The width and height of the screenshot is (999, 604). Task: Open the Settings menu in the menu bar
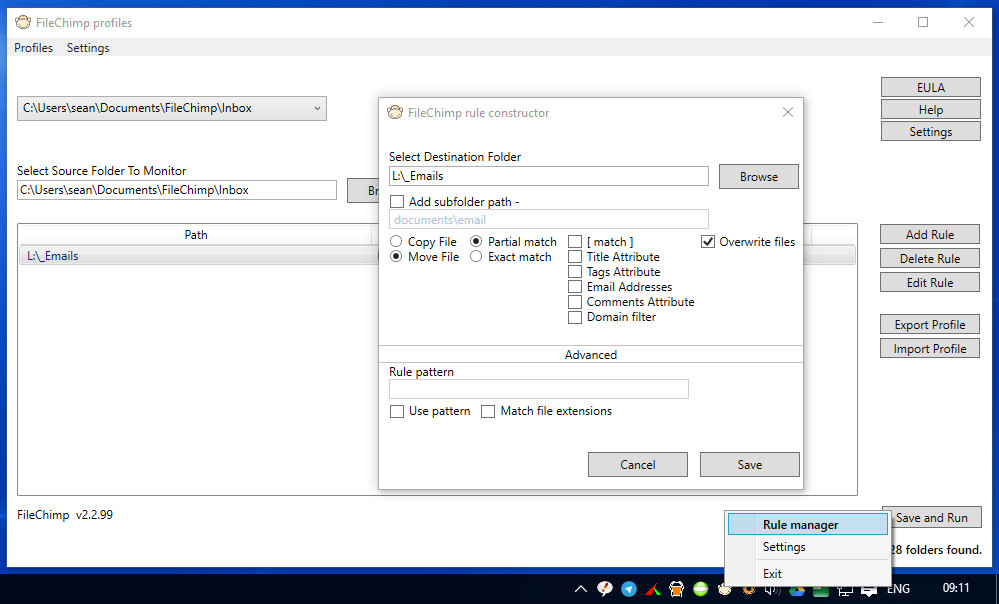88,48
